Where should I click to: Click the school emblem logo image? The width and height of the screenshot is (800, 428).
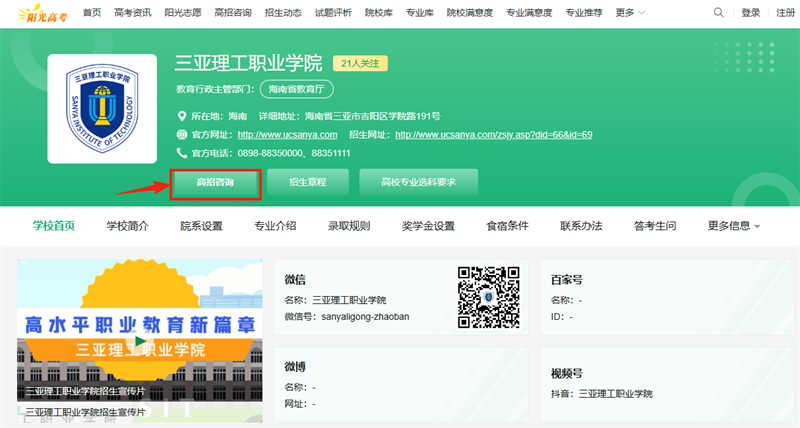point(102,109)
